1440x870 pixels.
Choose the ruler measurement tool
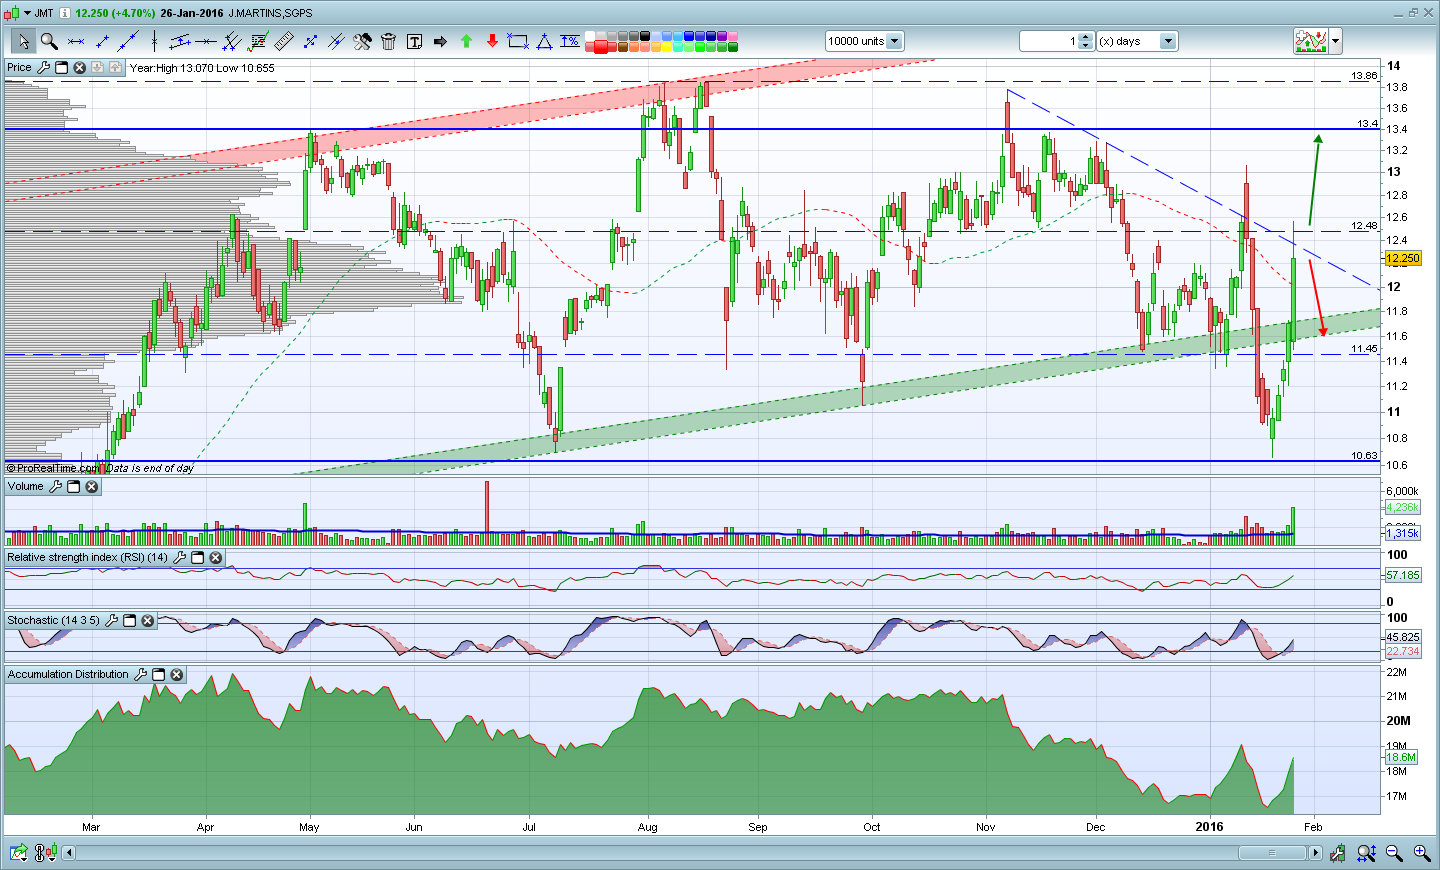pos(284,41)
